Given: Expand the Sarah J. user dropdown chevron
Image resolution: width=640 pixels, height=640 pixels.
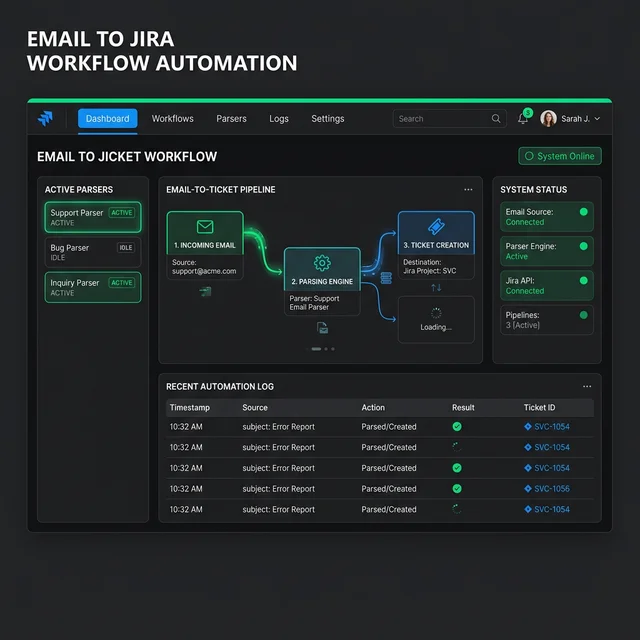Looking at the screenshot, I should click(x=597, y=119).
